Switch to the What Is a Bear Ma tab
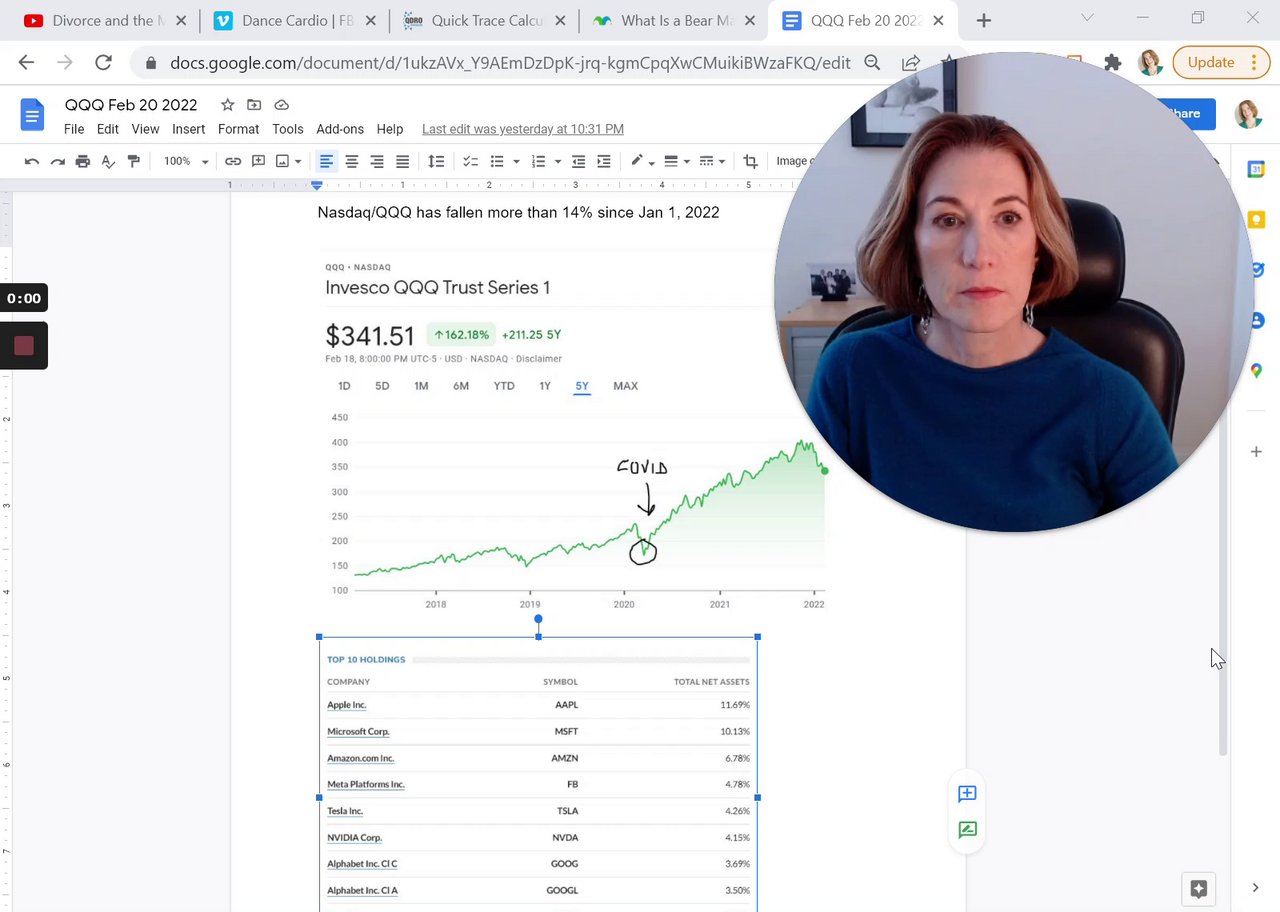The image size is (1280, 912). click(x=675, y=20)
